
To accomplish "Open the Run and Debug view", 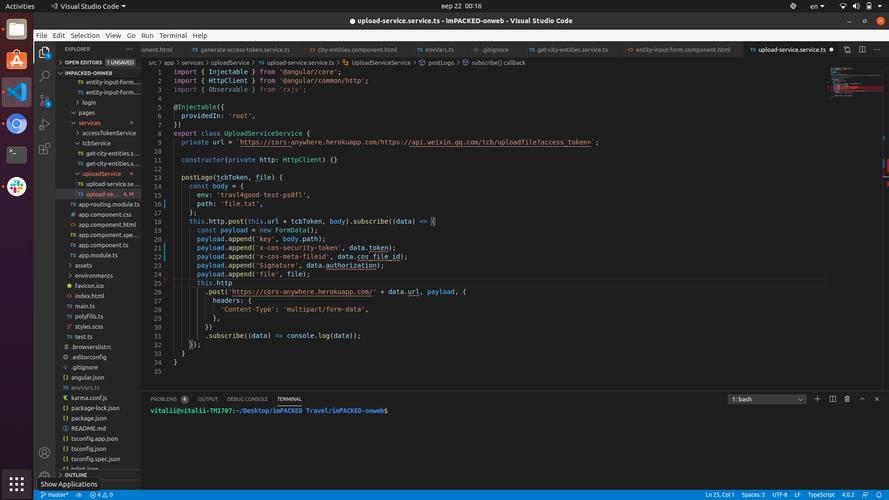I will pyautogui.click(x=44, y=125).
